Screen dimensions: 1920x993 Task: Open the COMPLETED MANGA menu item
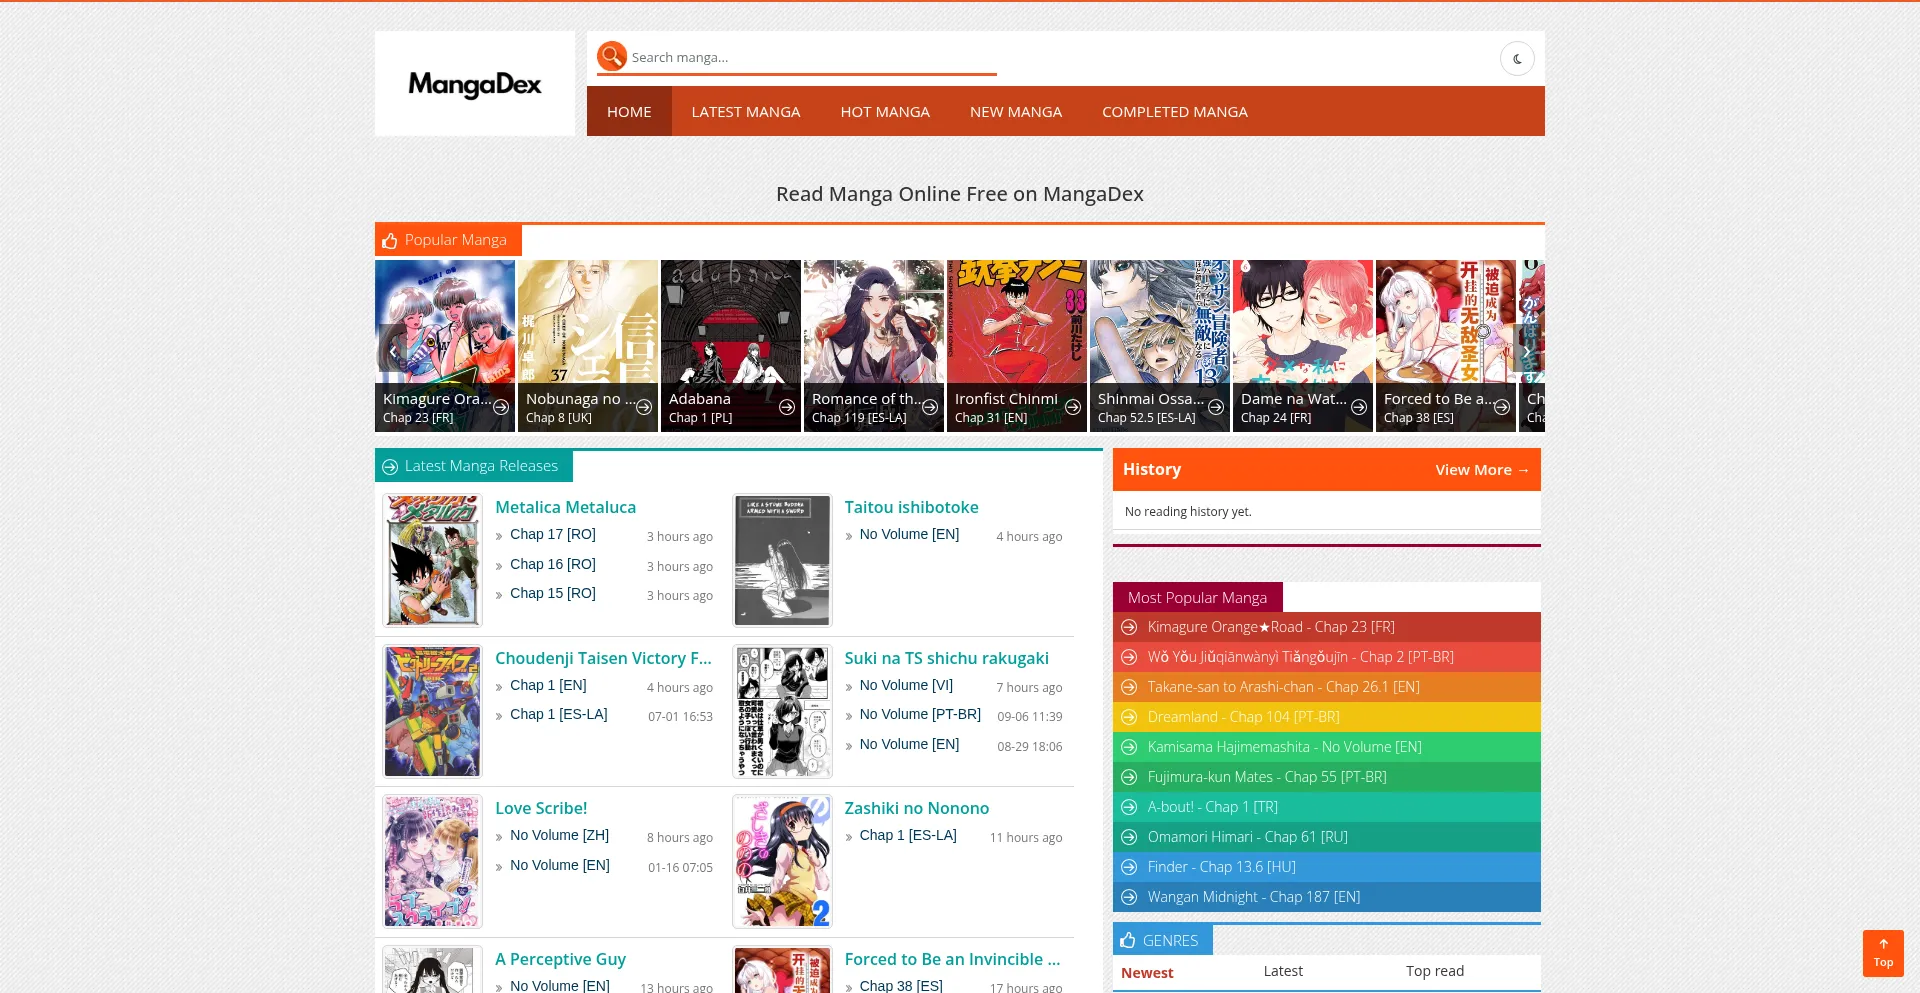coord(1175,111)
